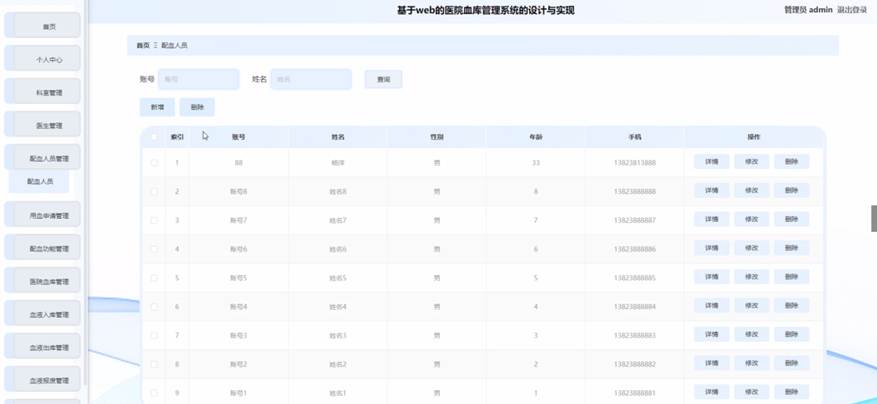This screenshot has width=877, height=404.
Task: Click phone number 13823888887 cell
Action: coord(635,220)
